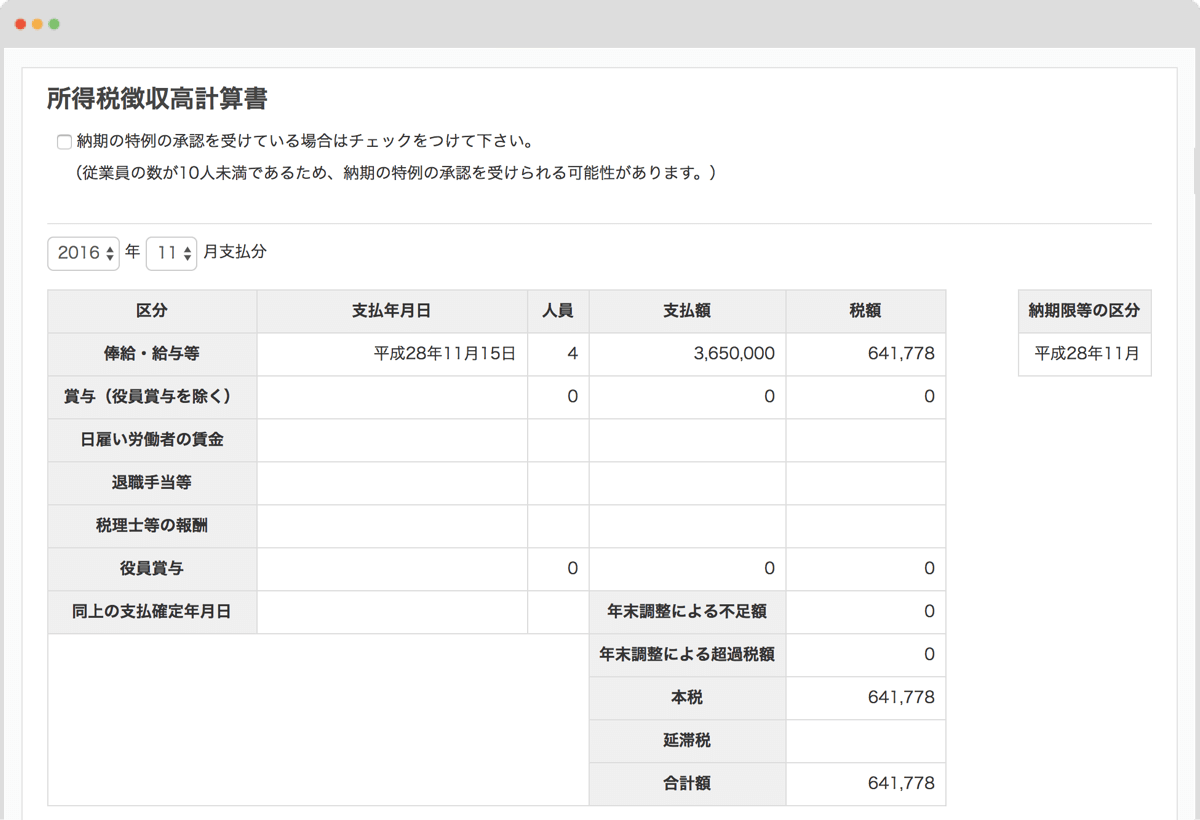Click the 人員 value 4 in salary row
The height and width of the screenshot is (820, 1200).
pyautogui.click(x=558, y=354)
